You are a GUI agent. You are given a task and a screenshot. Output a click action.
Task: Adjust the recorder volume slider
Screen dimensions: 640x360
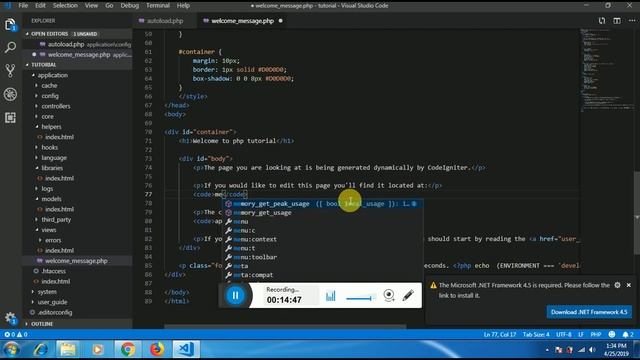(361, 298)
